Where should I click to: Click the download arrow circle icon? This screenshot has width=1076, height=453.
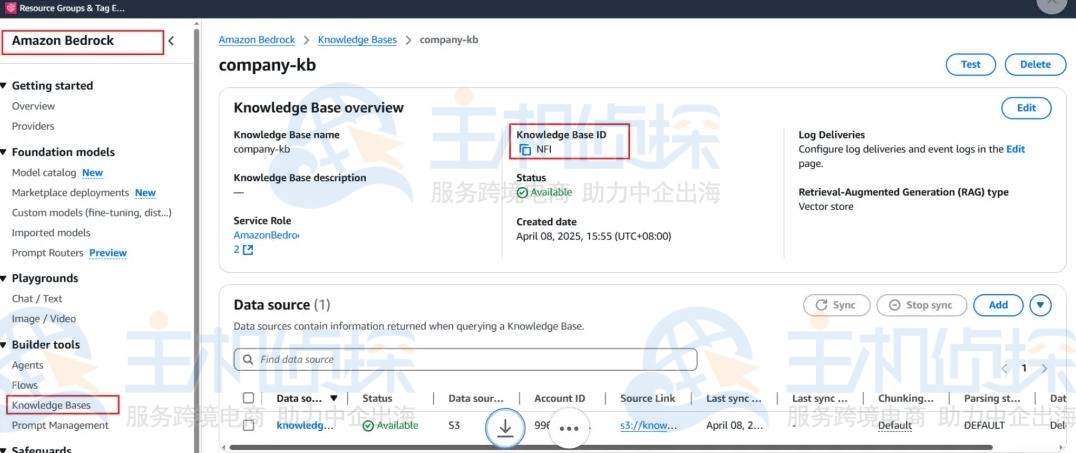[x=505, y=427]
